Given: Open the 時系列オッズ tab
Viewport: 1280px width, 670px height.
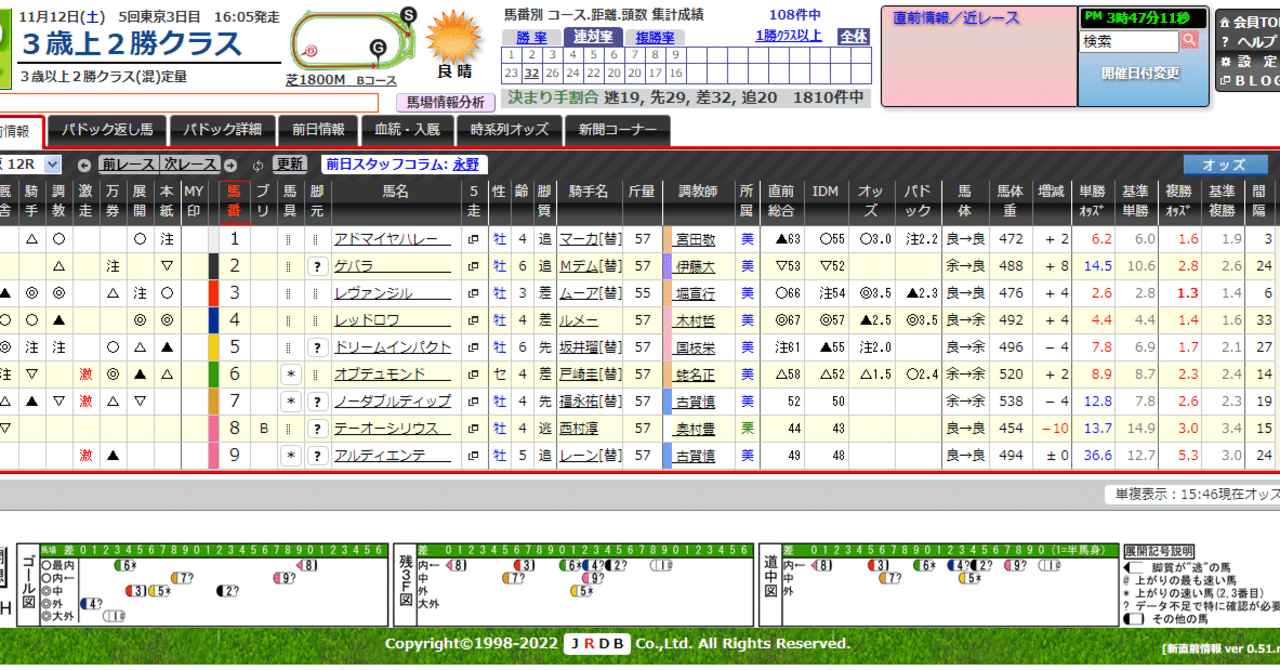Looking at the screenshot, I should click(x=510, y=131).
